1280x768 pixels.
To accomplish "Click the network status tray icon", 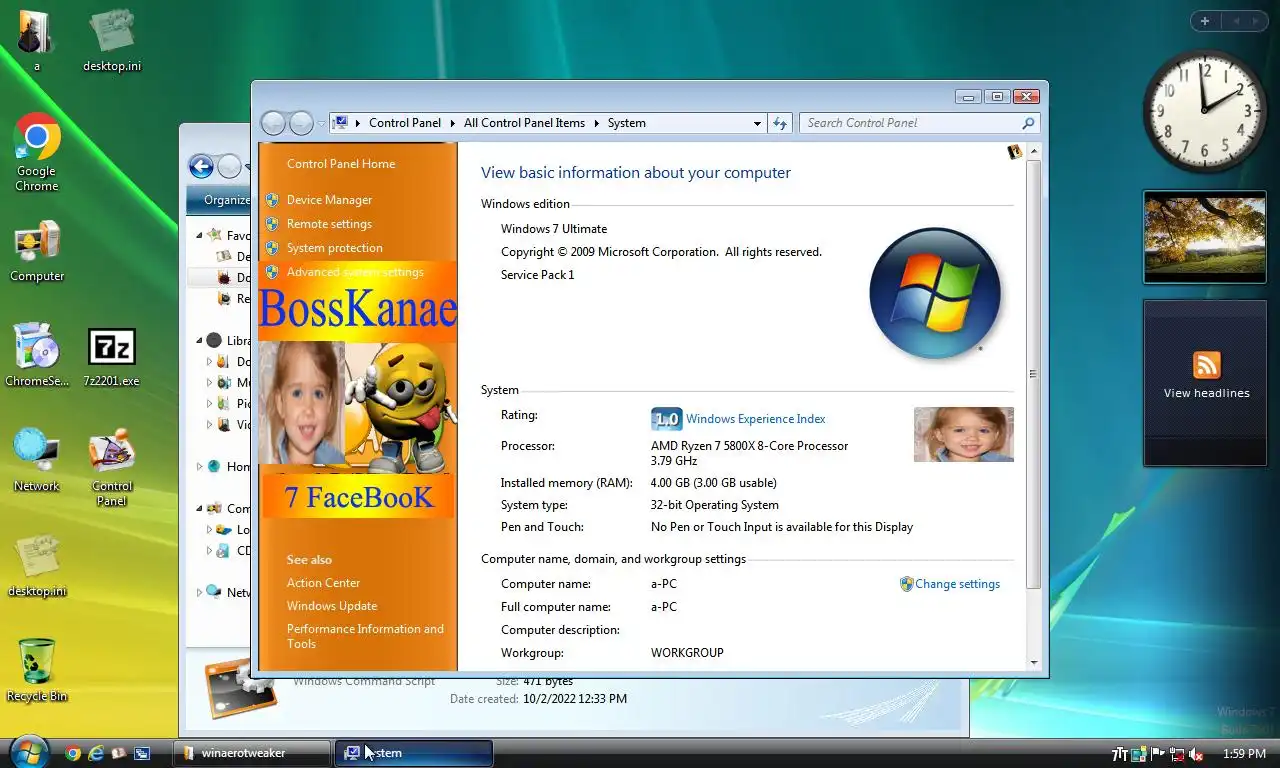I will tap(1177, 754).
